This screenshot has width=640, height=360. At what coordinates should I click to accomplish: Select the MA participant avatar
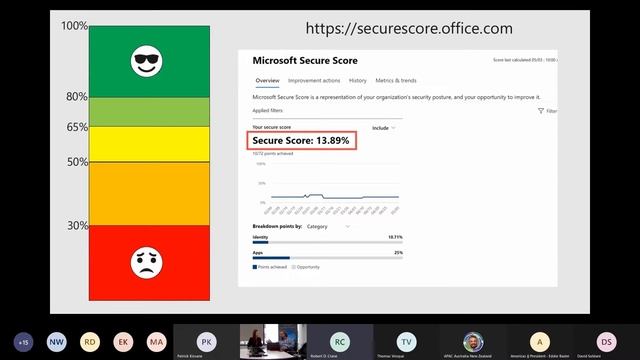(156, 342)
